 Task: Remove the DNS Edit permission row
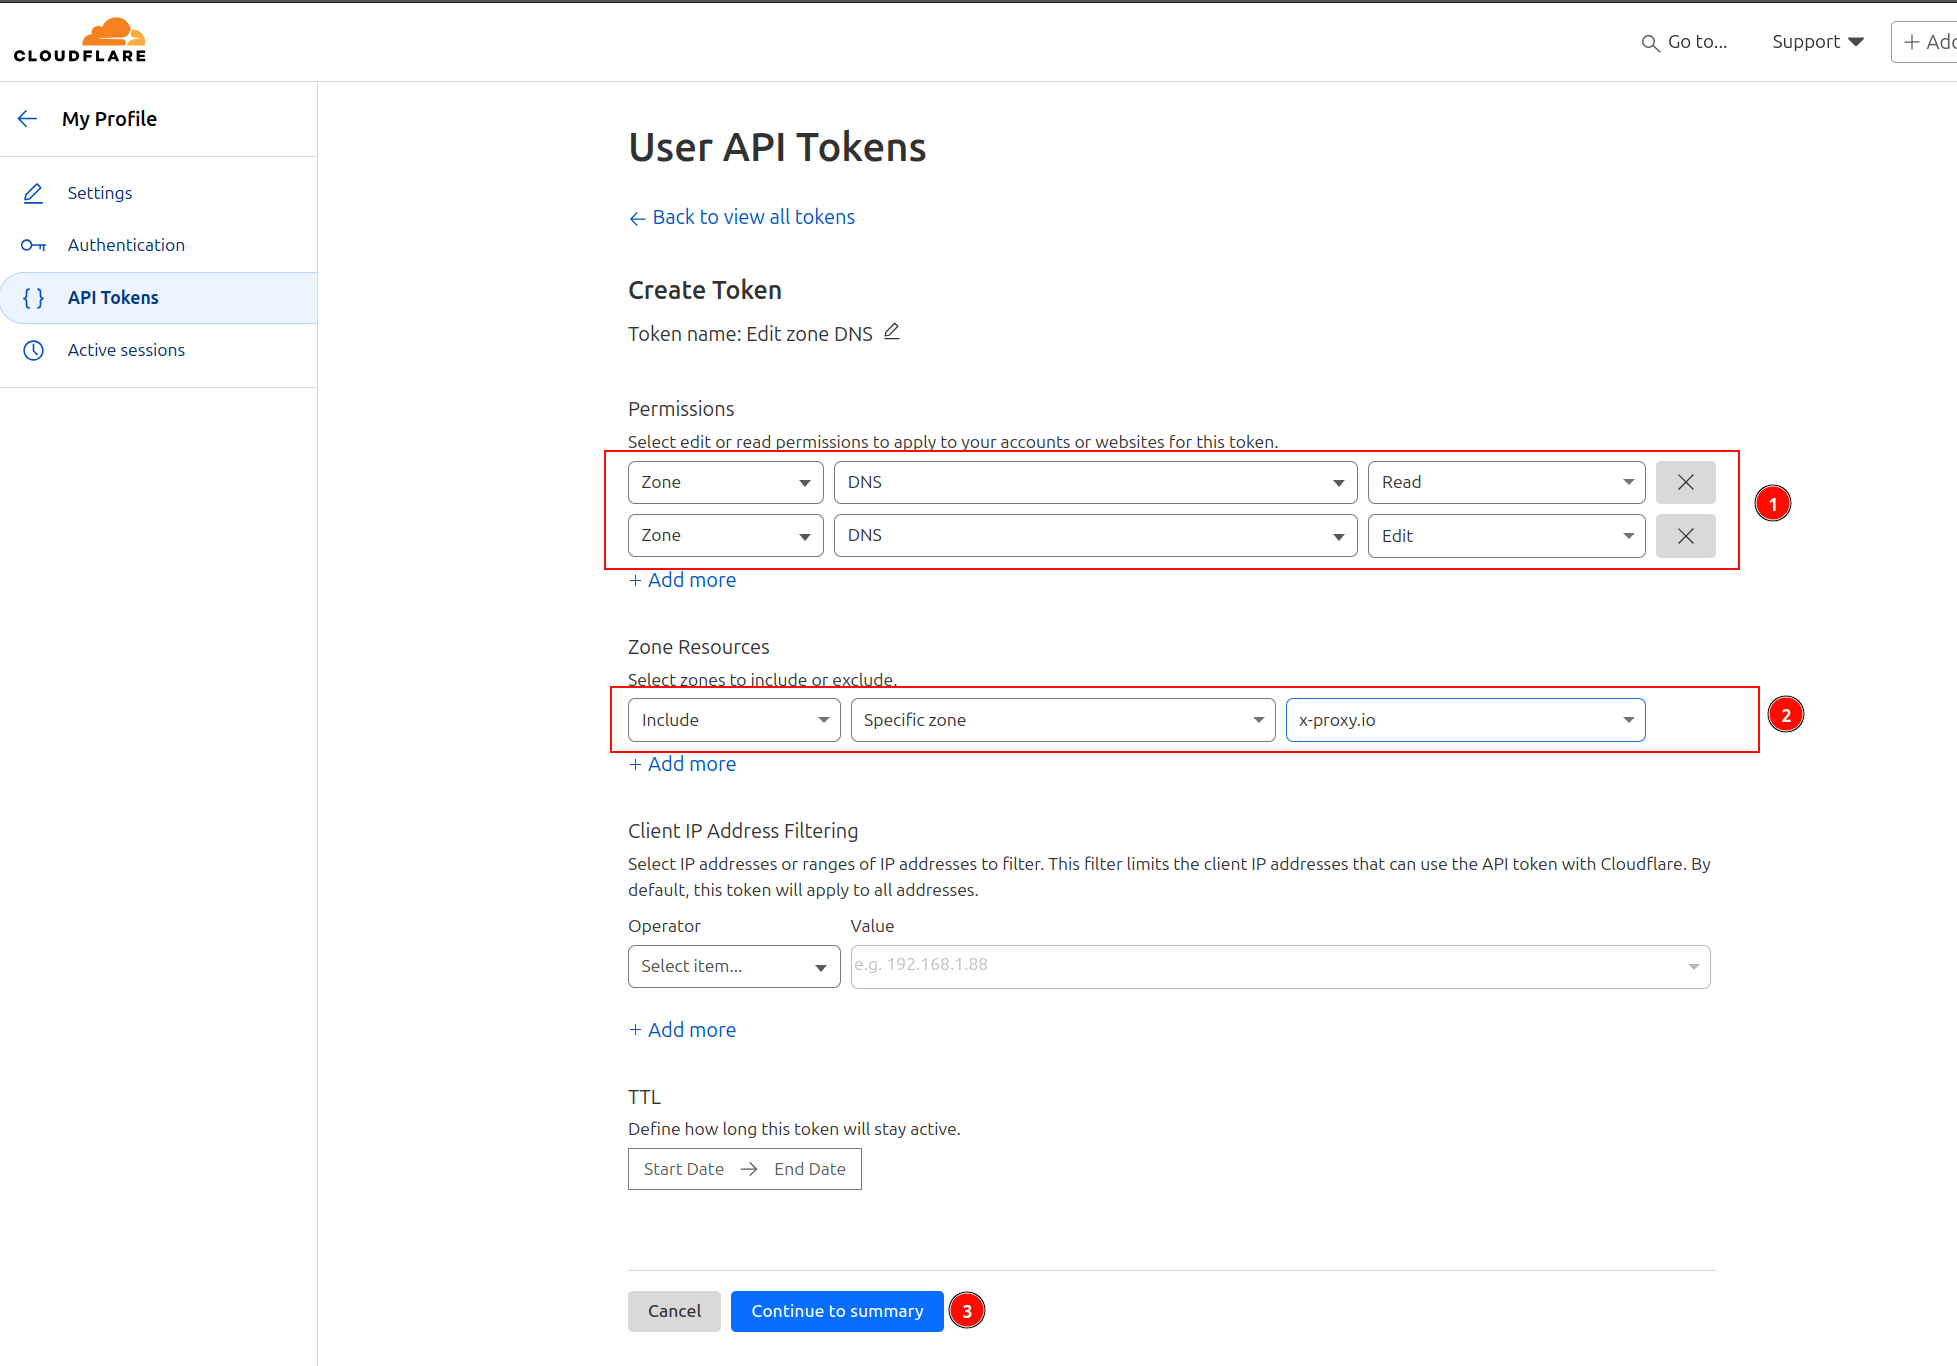pyautogui.click(x=1685, y=536)
